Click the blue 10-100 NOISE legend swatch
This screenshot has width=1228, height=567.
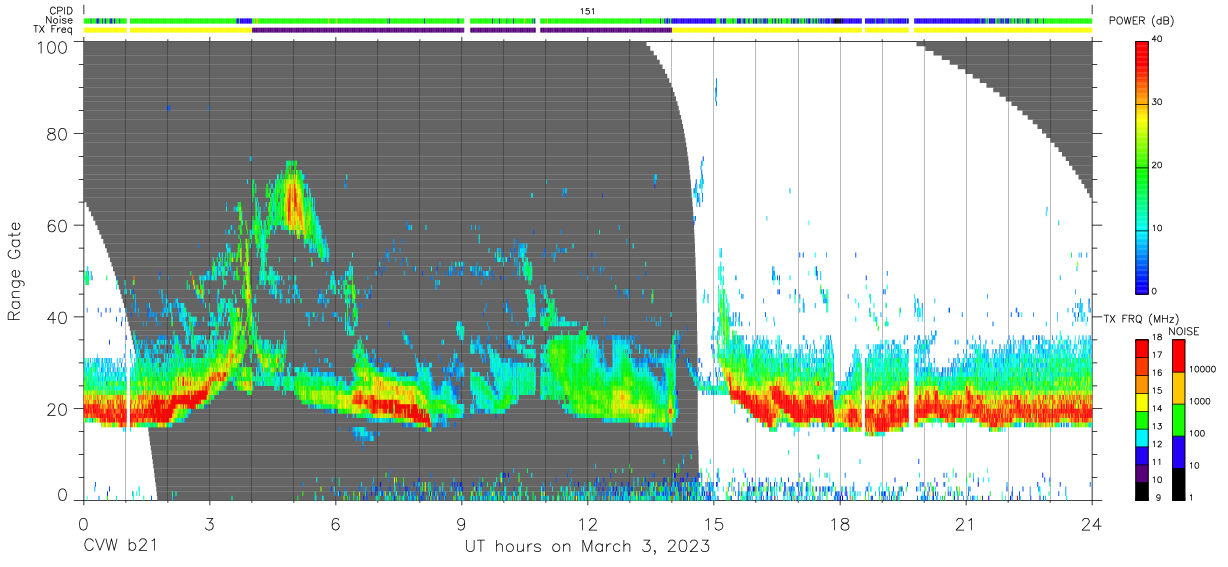(1178, 451)
